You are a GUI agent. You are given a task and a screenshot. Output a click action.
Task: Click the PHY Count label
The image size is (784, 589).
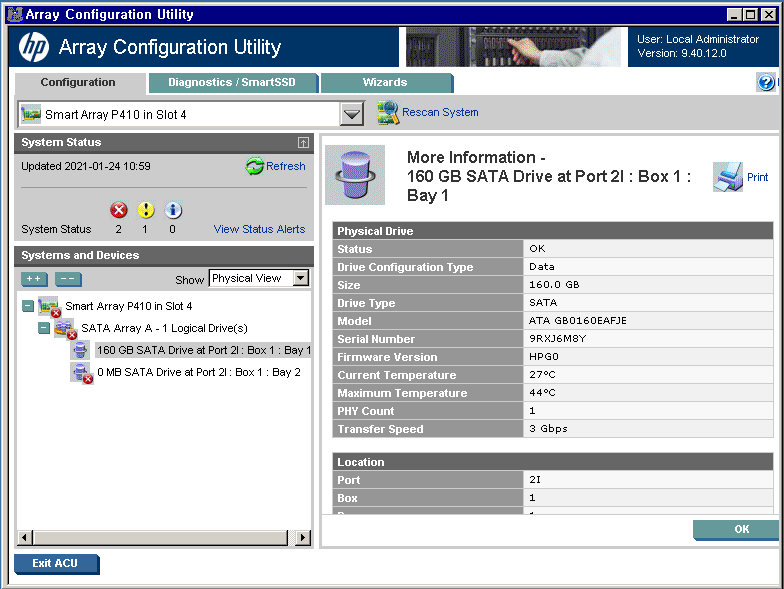tap(366, 411)
